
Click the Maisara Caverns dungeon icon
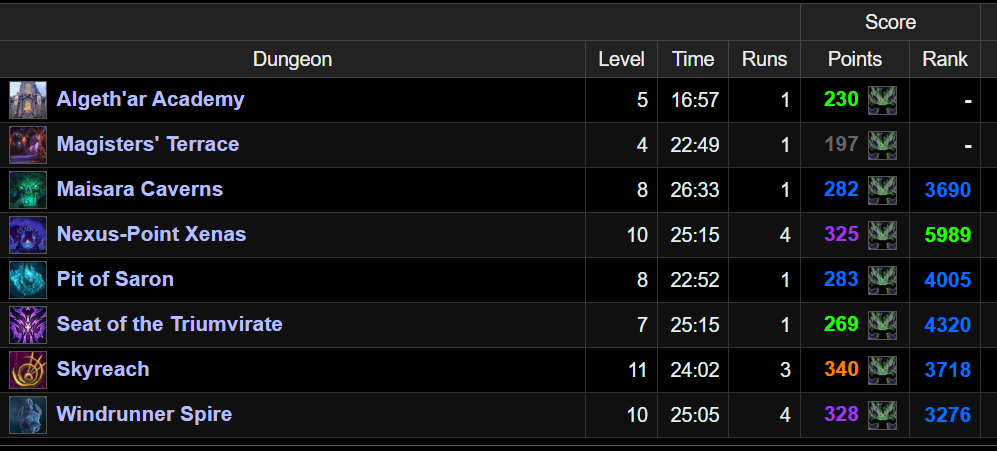[x=27, y=190]
